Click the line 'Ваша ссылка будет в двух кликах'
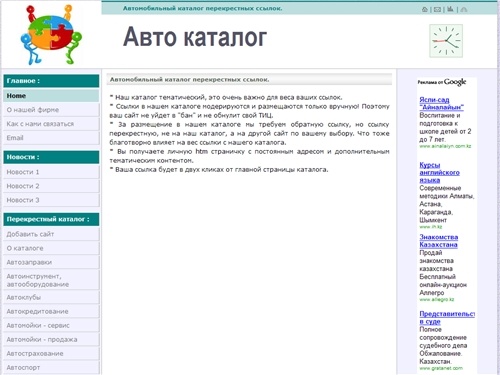 pyautogui.click(x=219, y=169)
